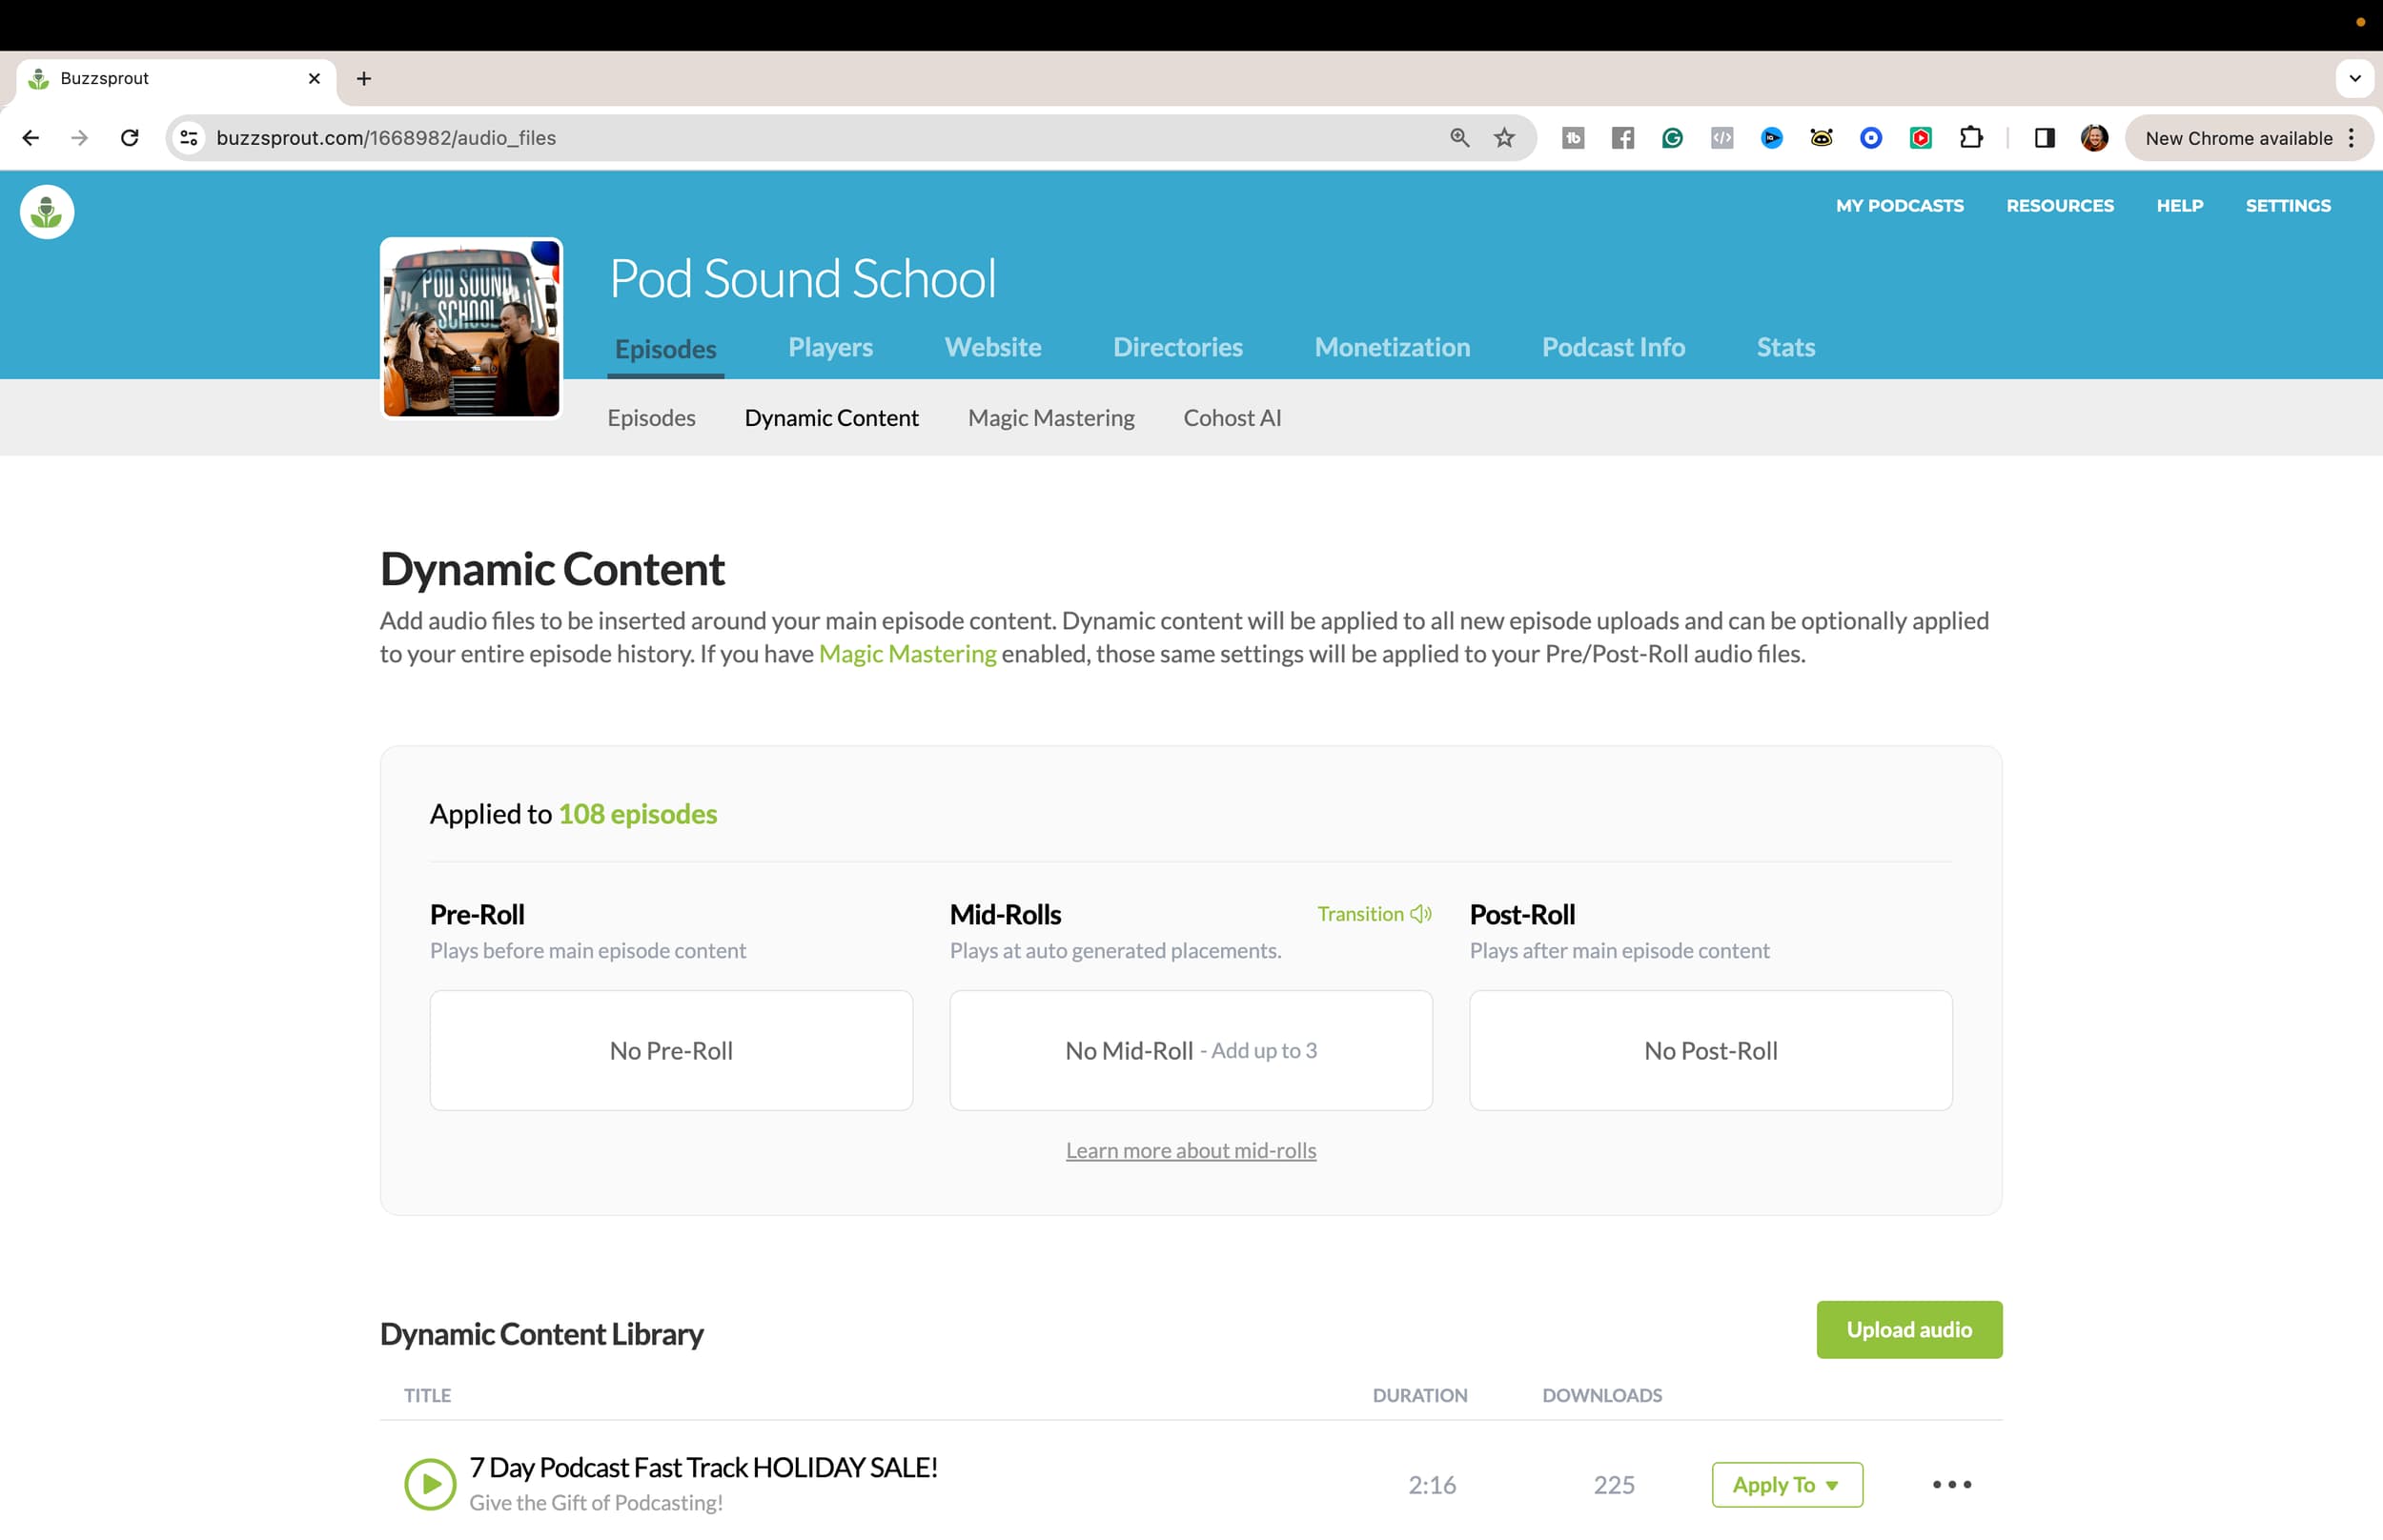The width and height of the screenshot is (2383, 1540).
Task: Open the tab search chevron dropdown
Action: [x=2355, y=78]
